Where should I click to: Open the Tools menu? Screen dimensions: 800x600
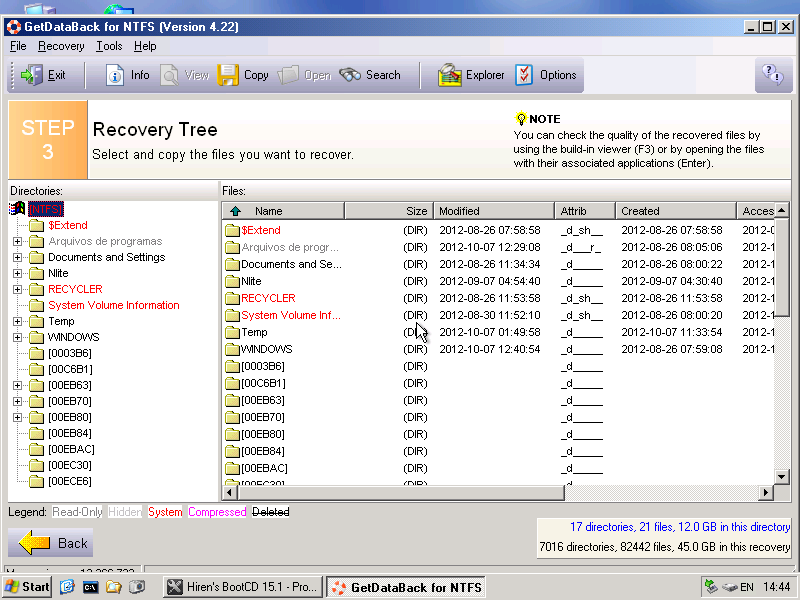pyautogui.click(x=109, y=46)
